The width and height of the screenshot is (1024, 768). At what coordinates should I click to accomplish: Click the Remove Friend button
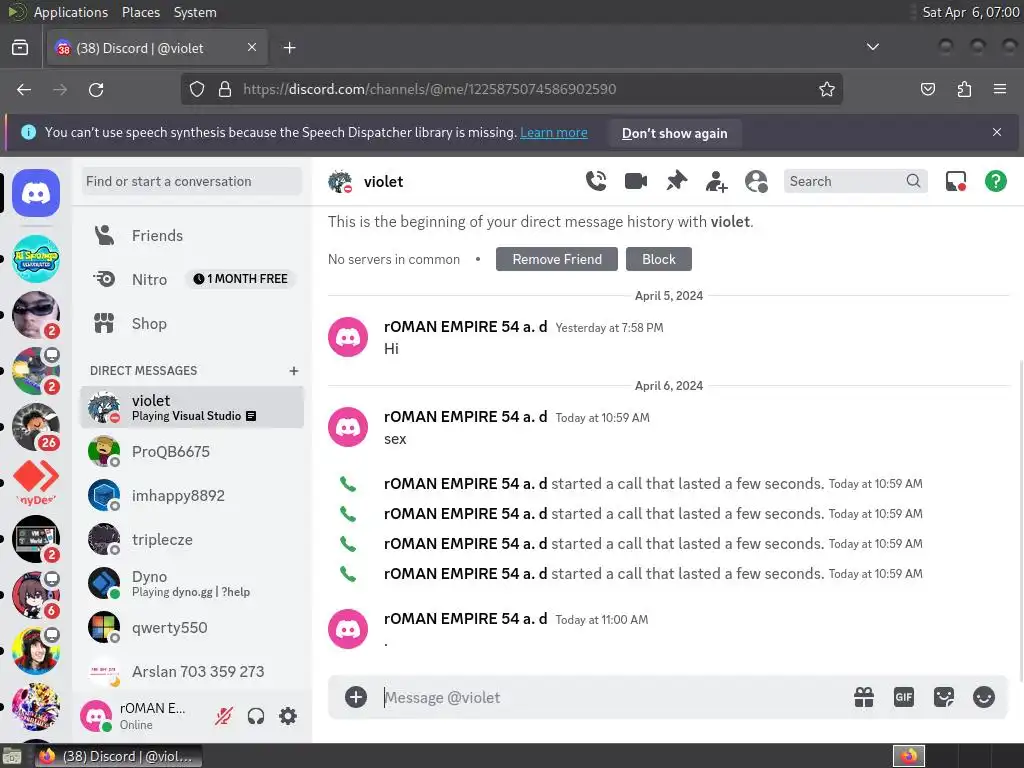tap(557, 259)
